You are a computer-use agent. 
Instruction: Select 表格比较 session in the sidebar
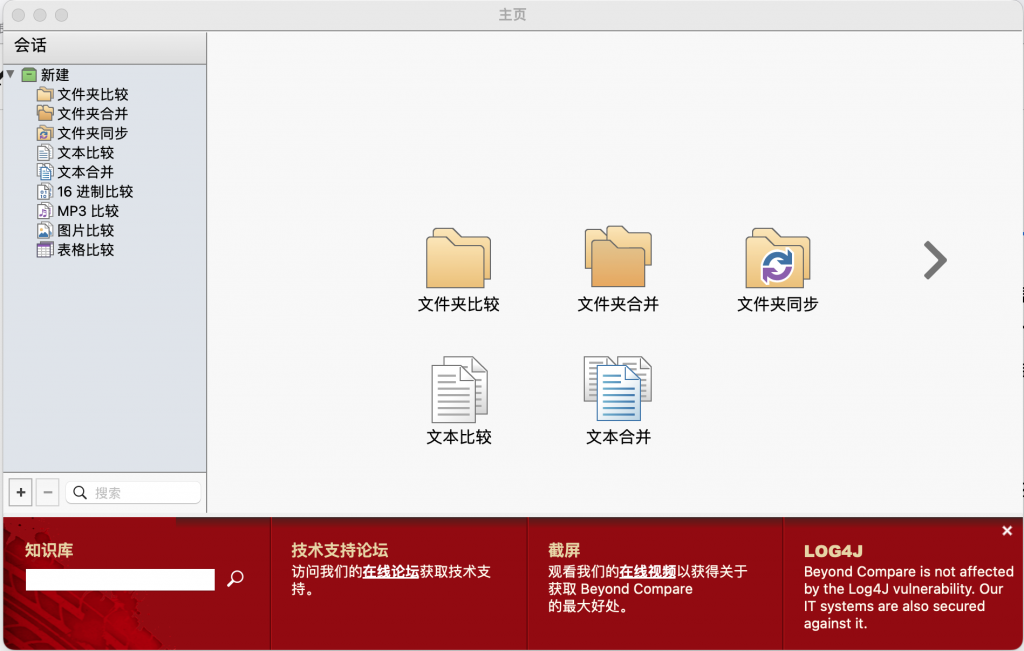coord(75,250)
